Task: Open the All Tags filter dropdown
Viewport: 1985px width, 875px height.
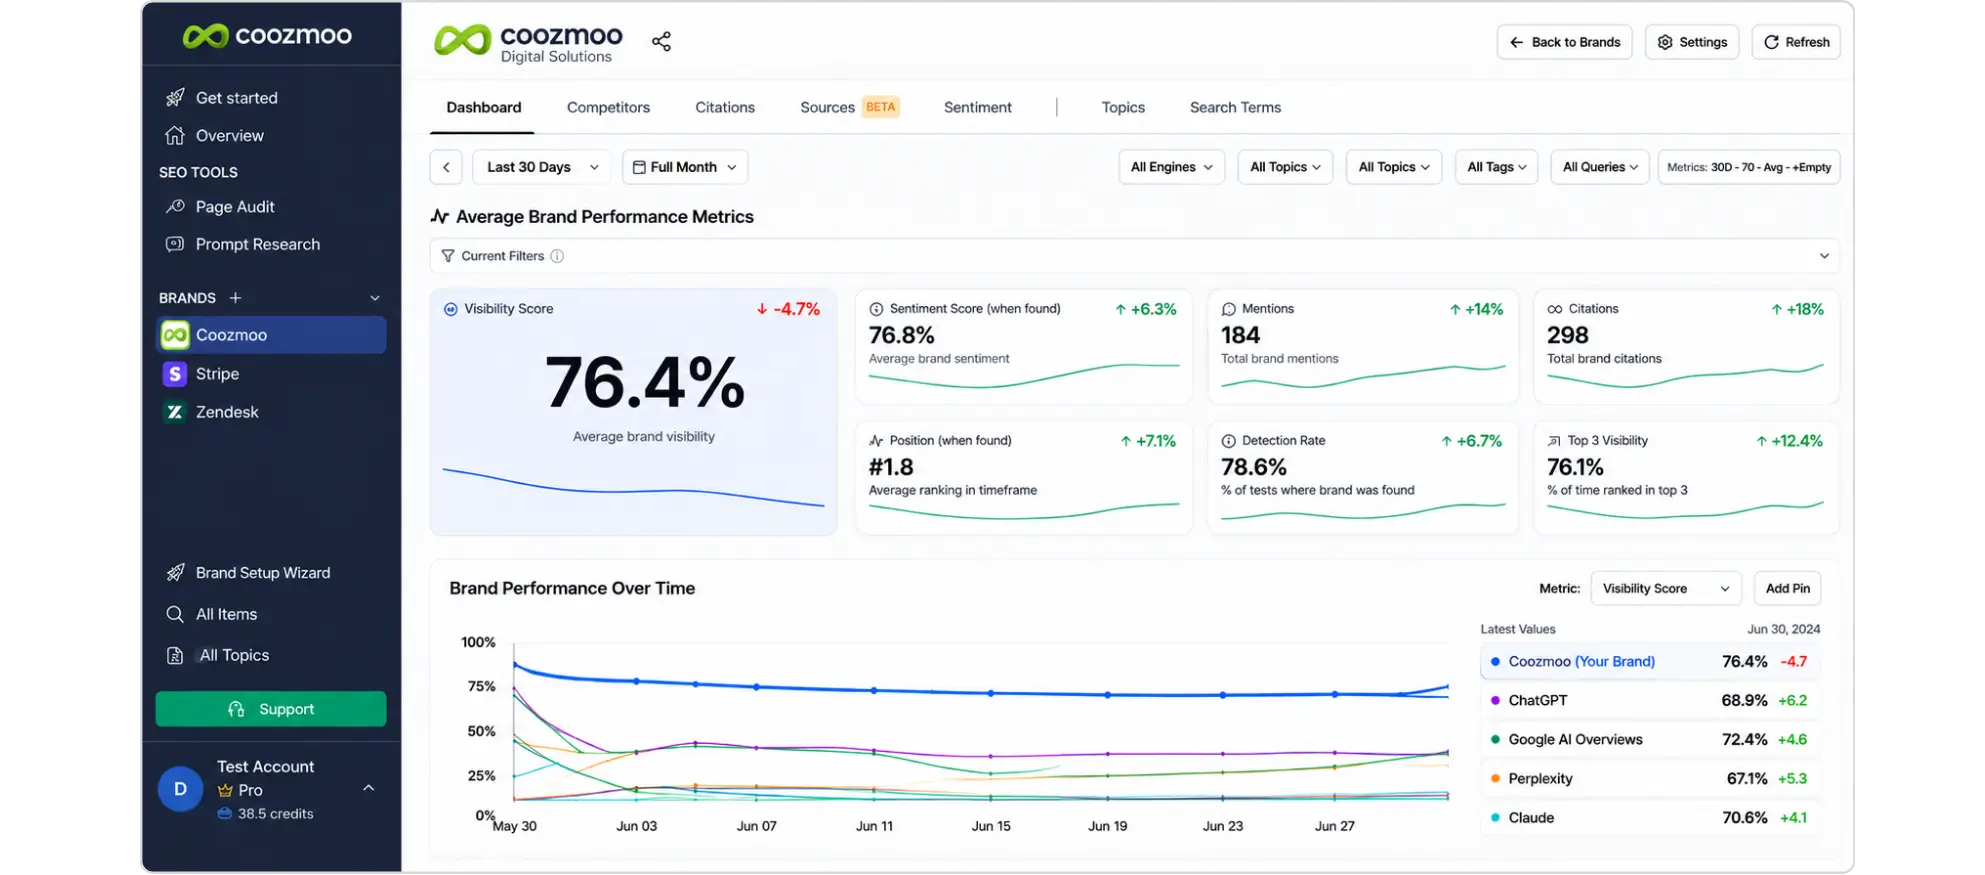Action: (x=1496, y=167)
